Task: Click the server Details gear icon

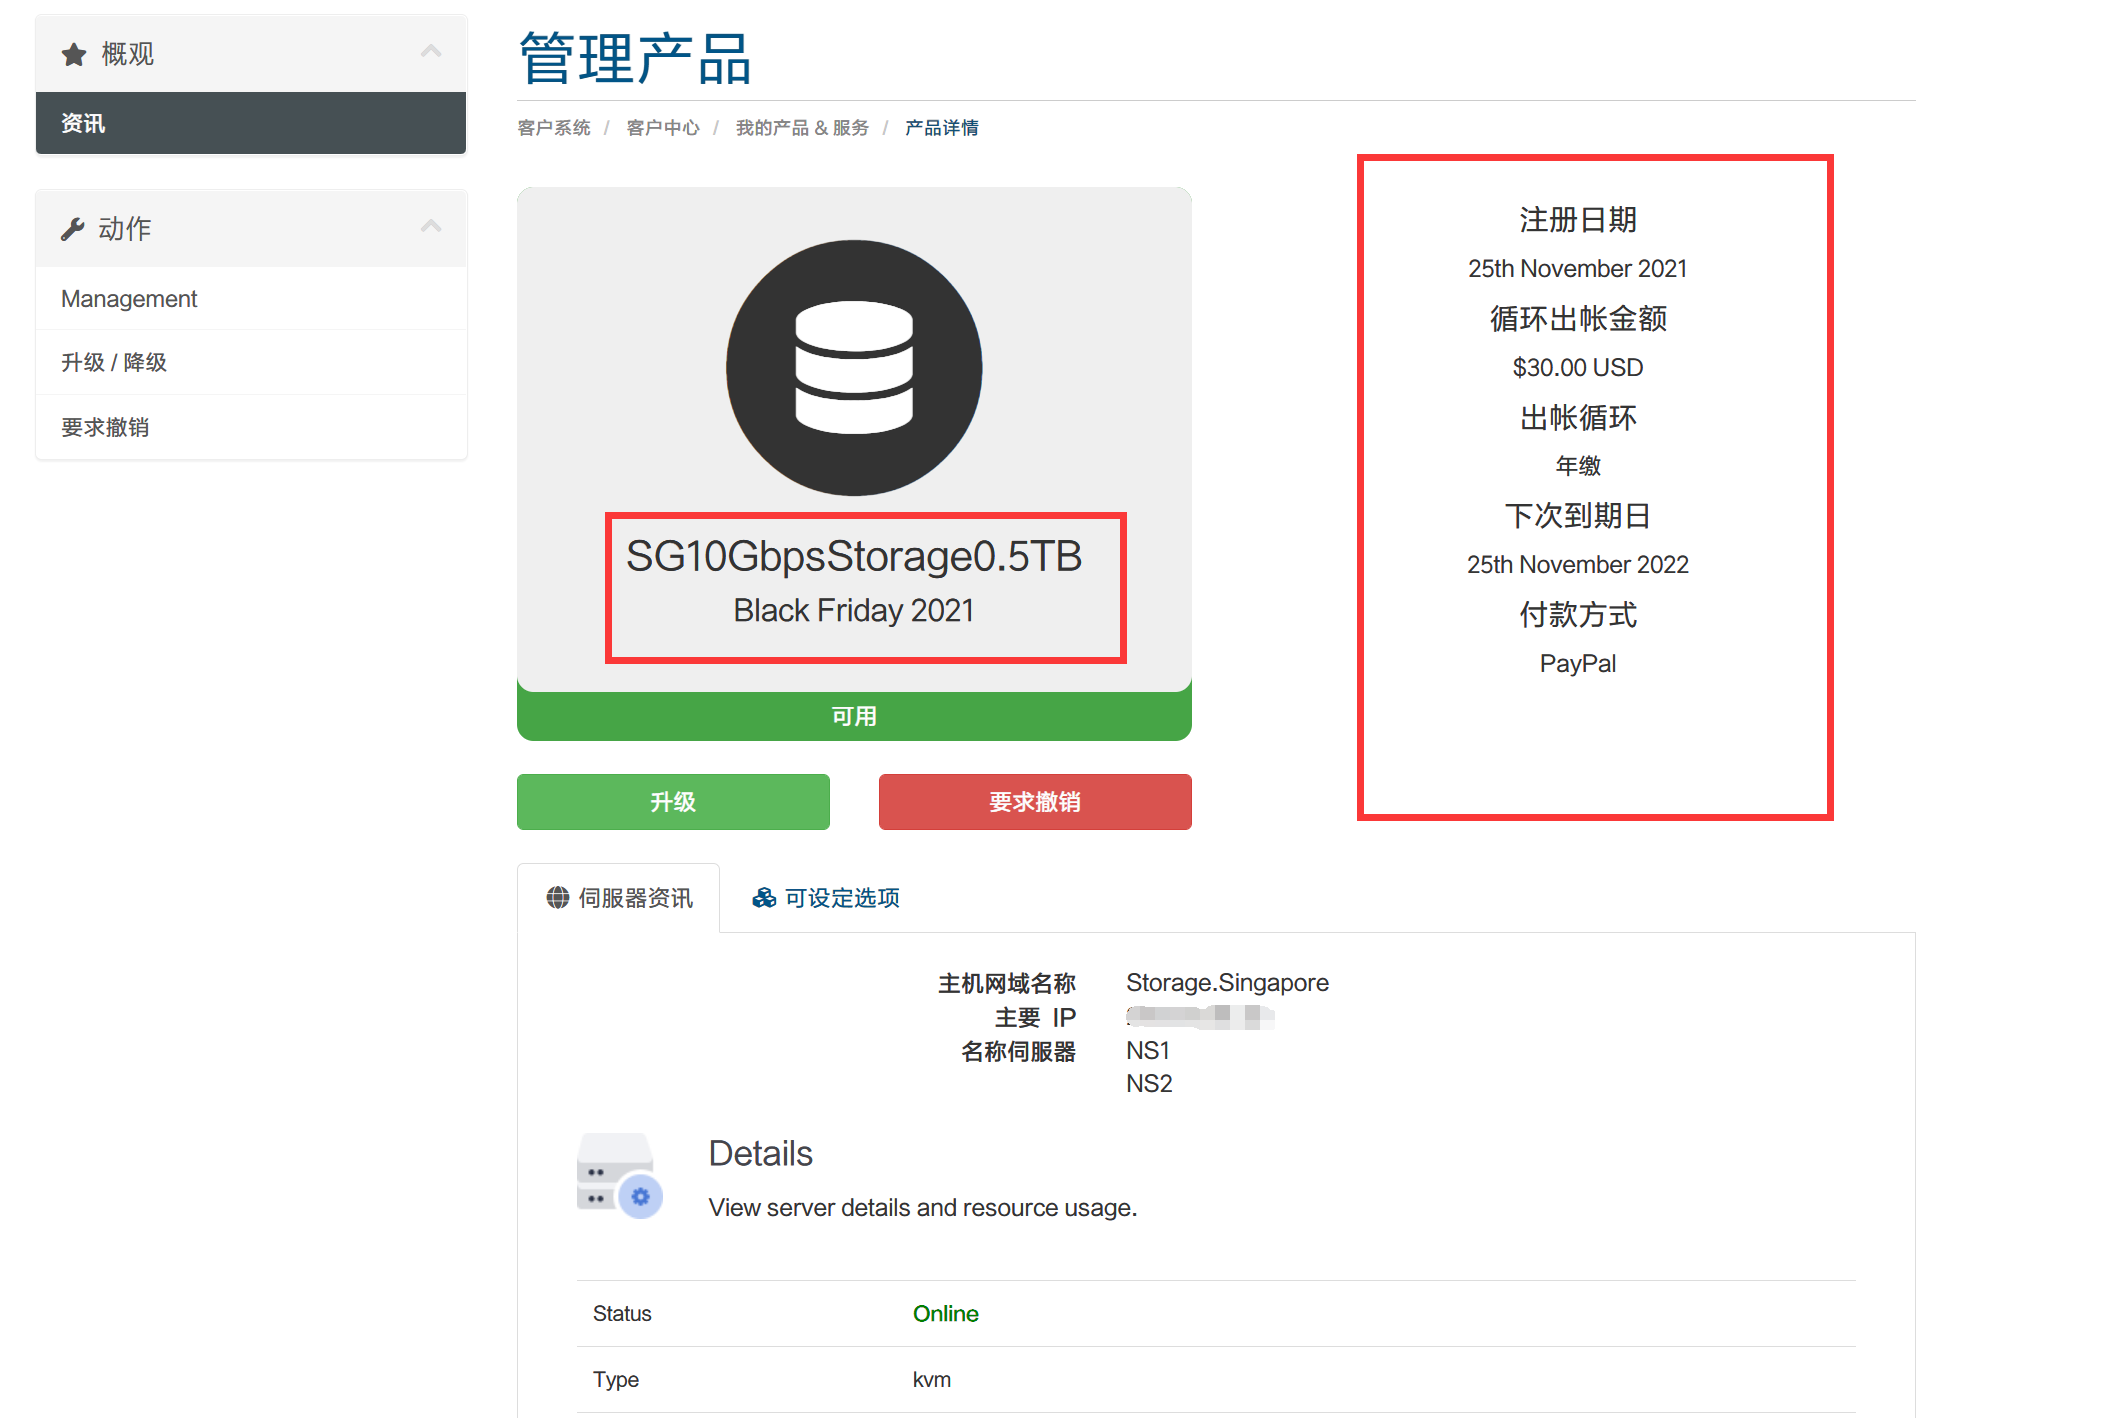Action: pos(619,1175)
